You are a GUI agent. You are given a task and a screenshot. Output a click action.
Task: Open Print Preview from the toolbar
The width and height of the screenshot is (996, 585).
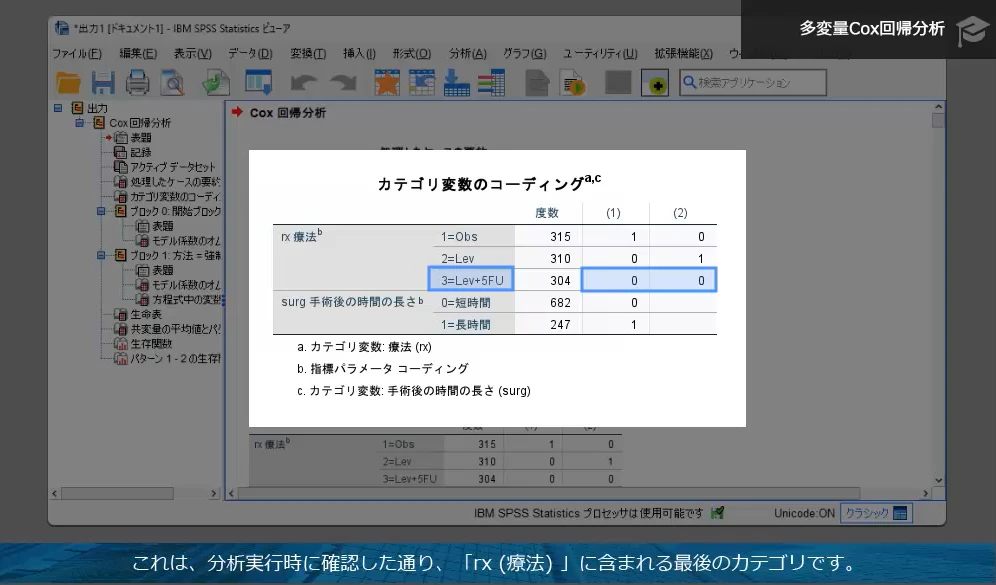point(173,83)
